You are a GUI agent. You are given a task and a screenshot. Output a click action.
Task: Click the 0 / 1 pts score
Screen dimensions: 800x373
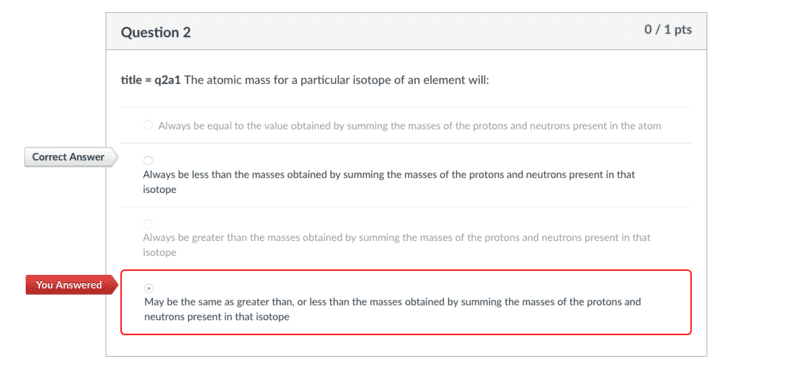pyautogui.click(x=668, y=30)
